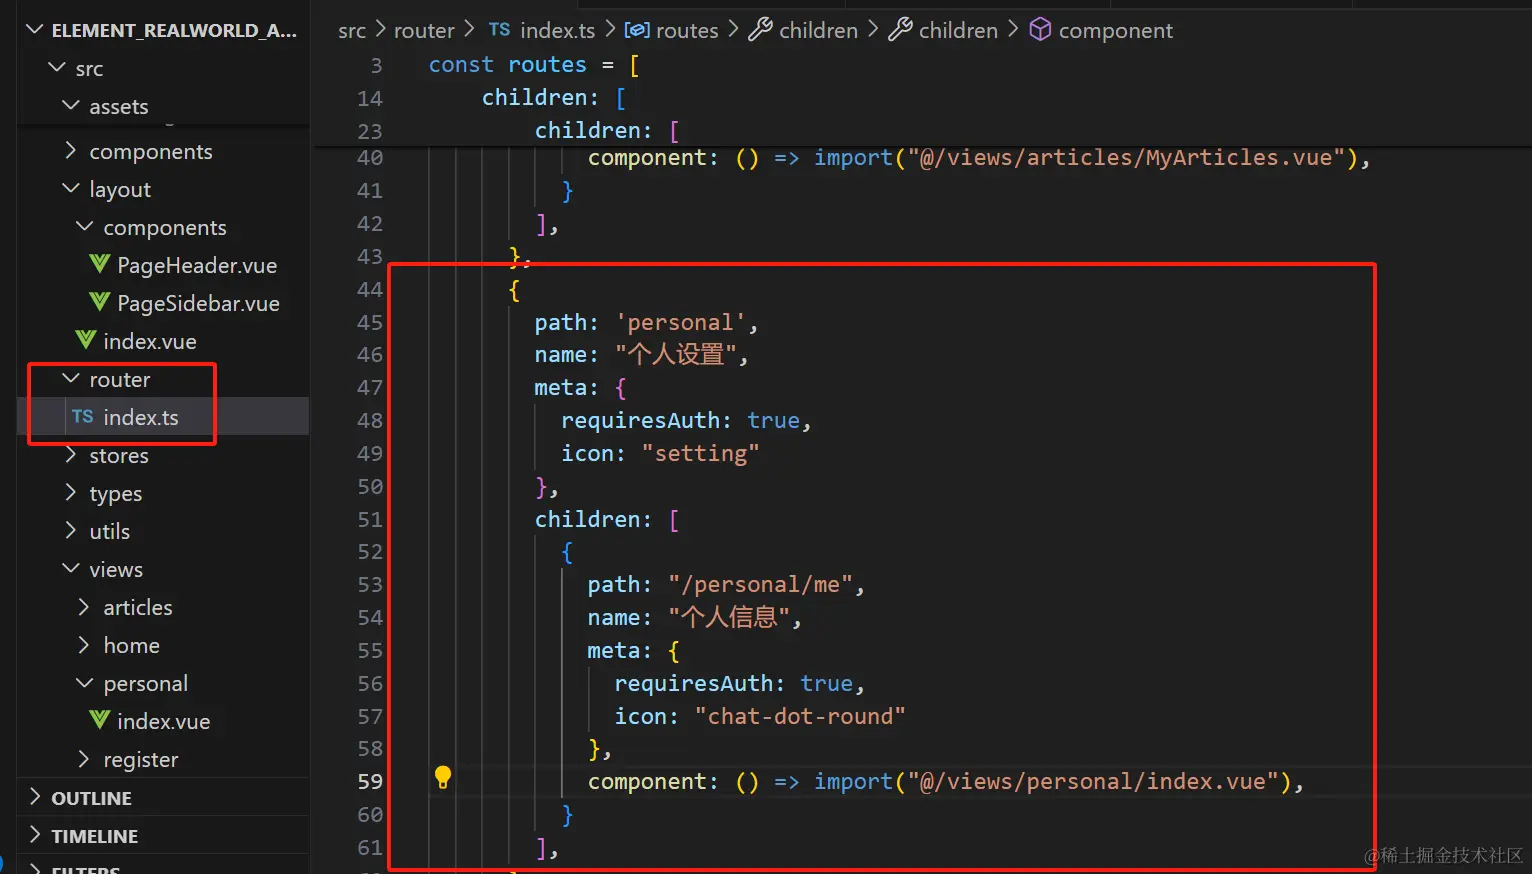Open index.vue under the personal folder

pos(163,721)
